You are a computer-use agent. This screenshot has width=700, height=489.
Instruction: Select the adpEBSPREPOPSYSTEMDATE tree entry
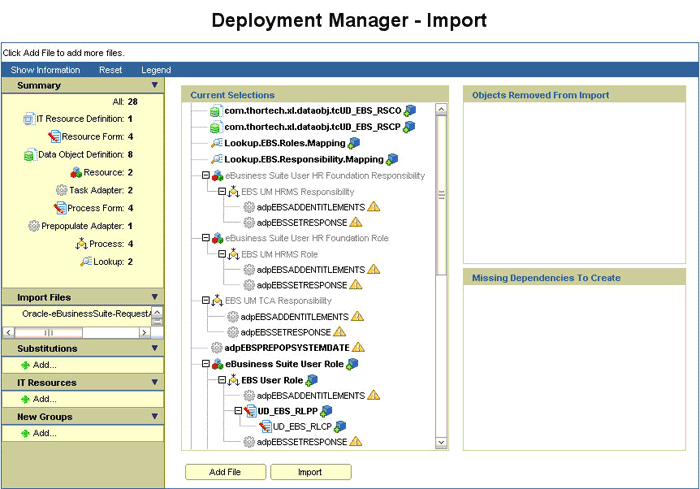pos(287,347)
